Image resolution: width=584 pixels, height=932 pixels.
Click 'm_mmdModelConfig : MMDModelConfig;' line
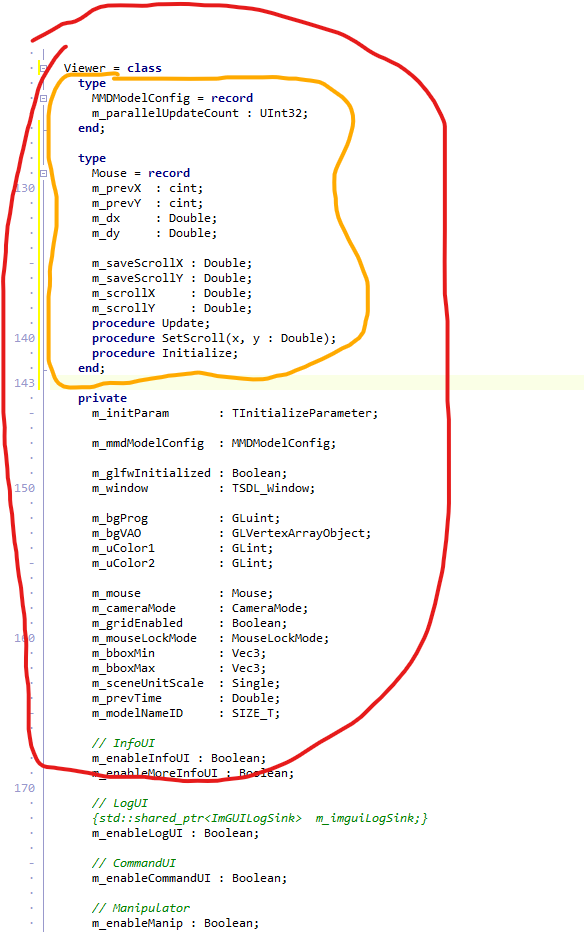click(x=214, y=443)
